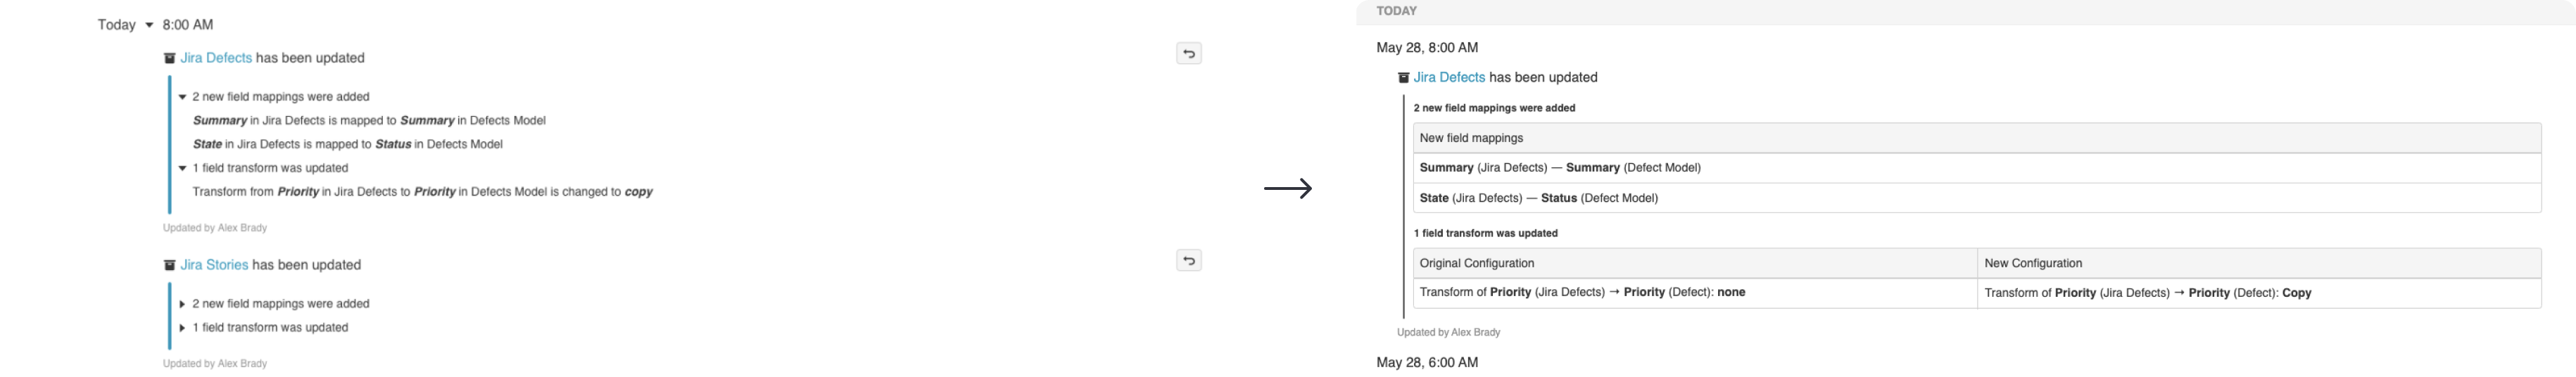
Task: Click the undo icon for Jira Stories update
Action: coord(1188,261)
